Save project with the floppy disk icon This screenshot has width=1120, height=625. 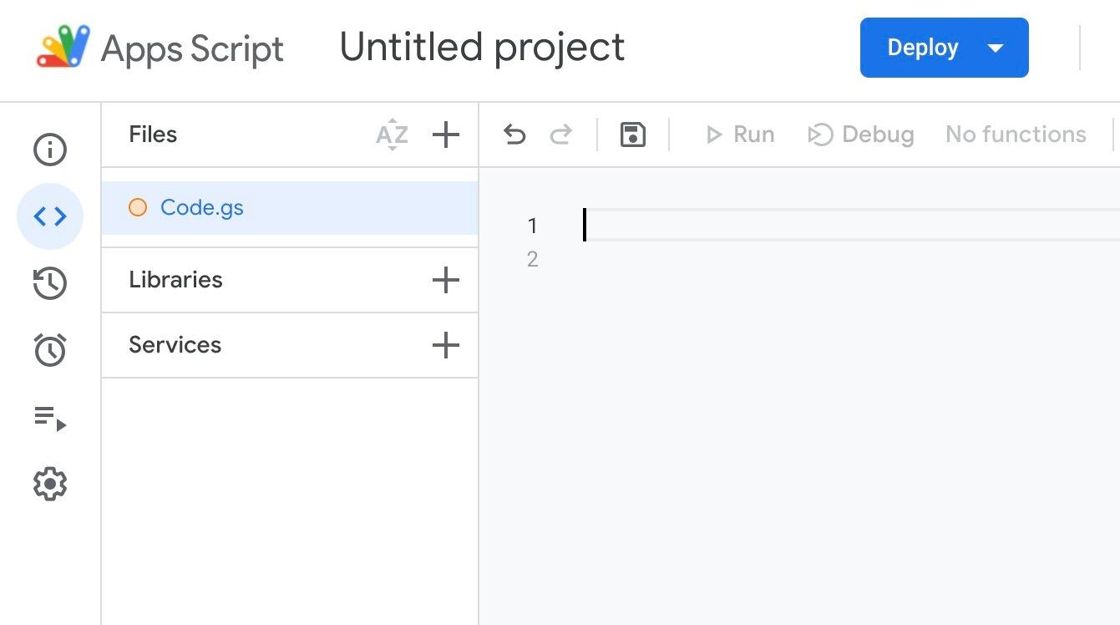[x=633, y=135]
